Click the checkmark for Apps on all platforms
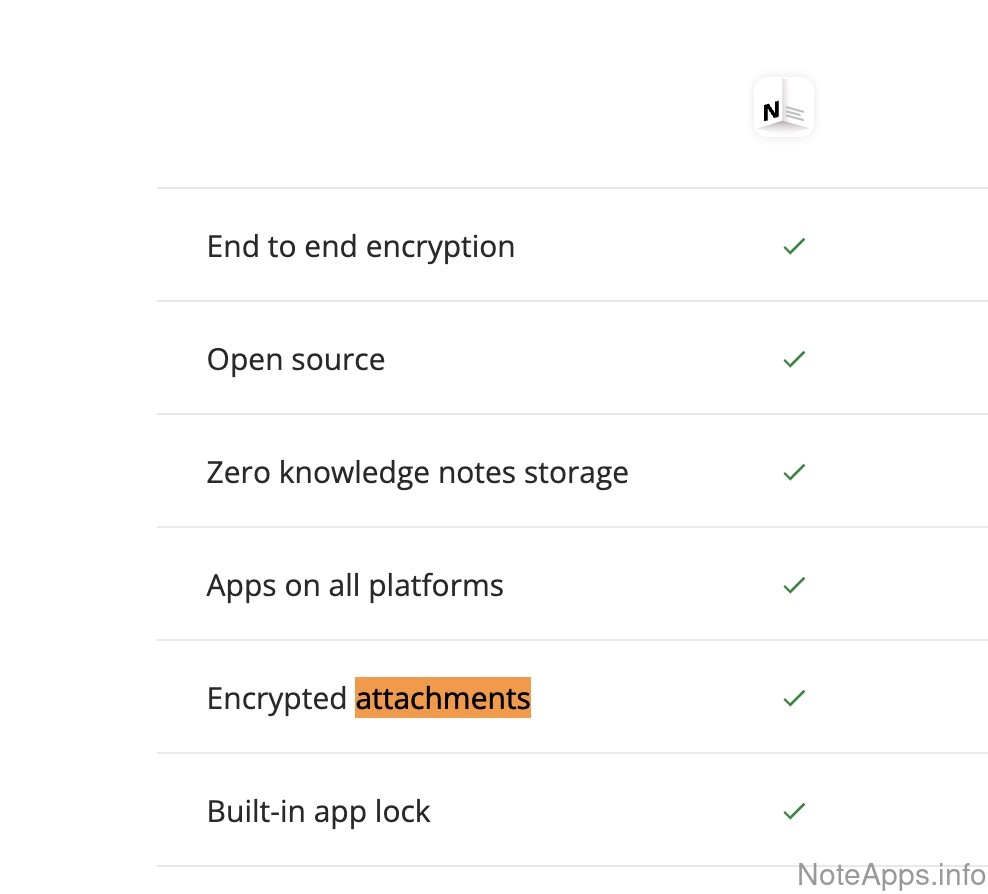The image size is (988, 894). pos(794,585)
